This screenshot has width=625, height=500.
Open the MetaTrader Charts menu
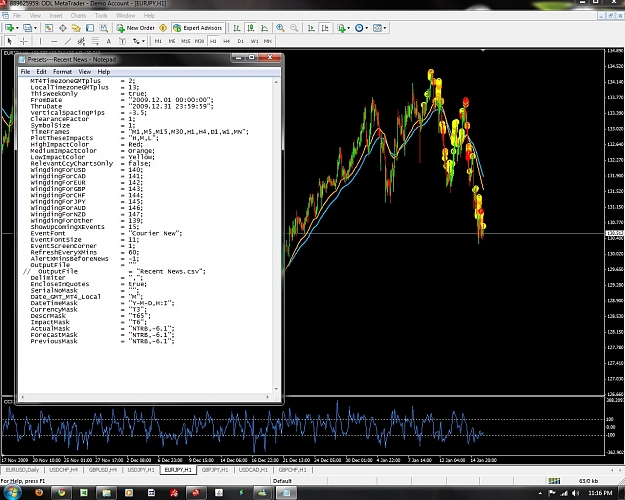(78, 16)
